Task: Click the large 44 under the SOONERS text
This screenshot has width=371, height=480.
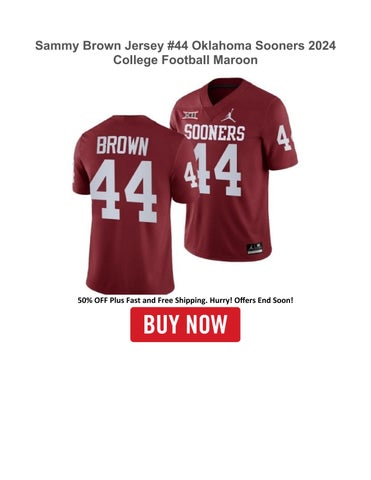Action: pos(217,169)
